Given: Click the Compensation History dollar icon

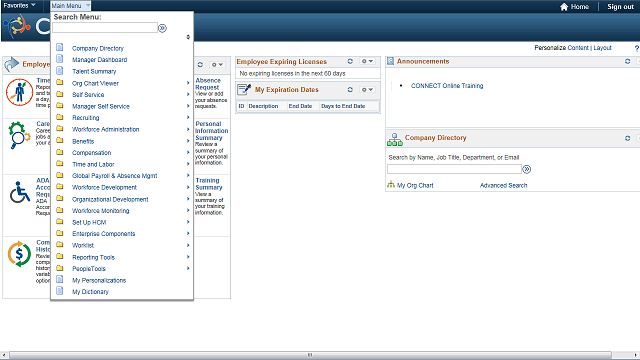Looking at the screenshot, I should coord(19,254).
